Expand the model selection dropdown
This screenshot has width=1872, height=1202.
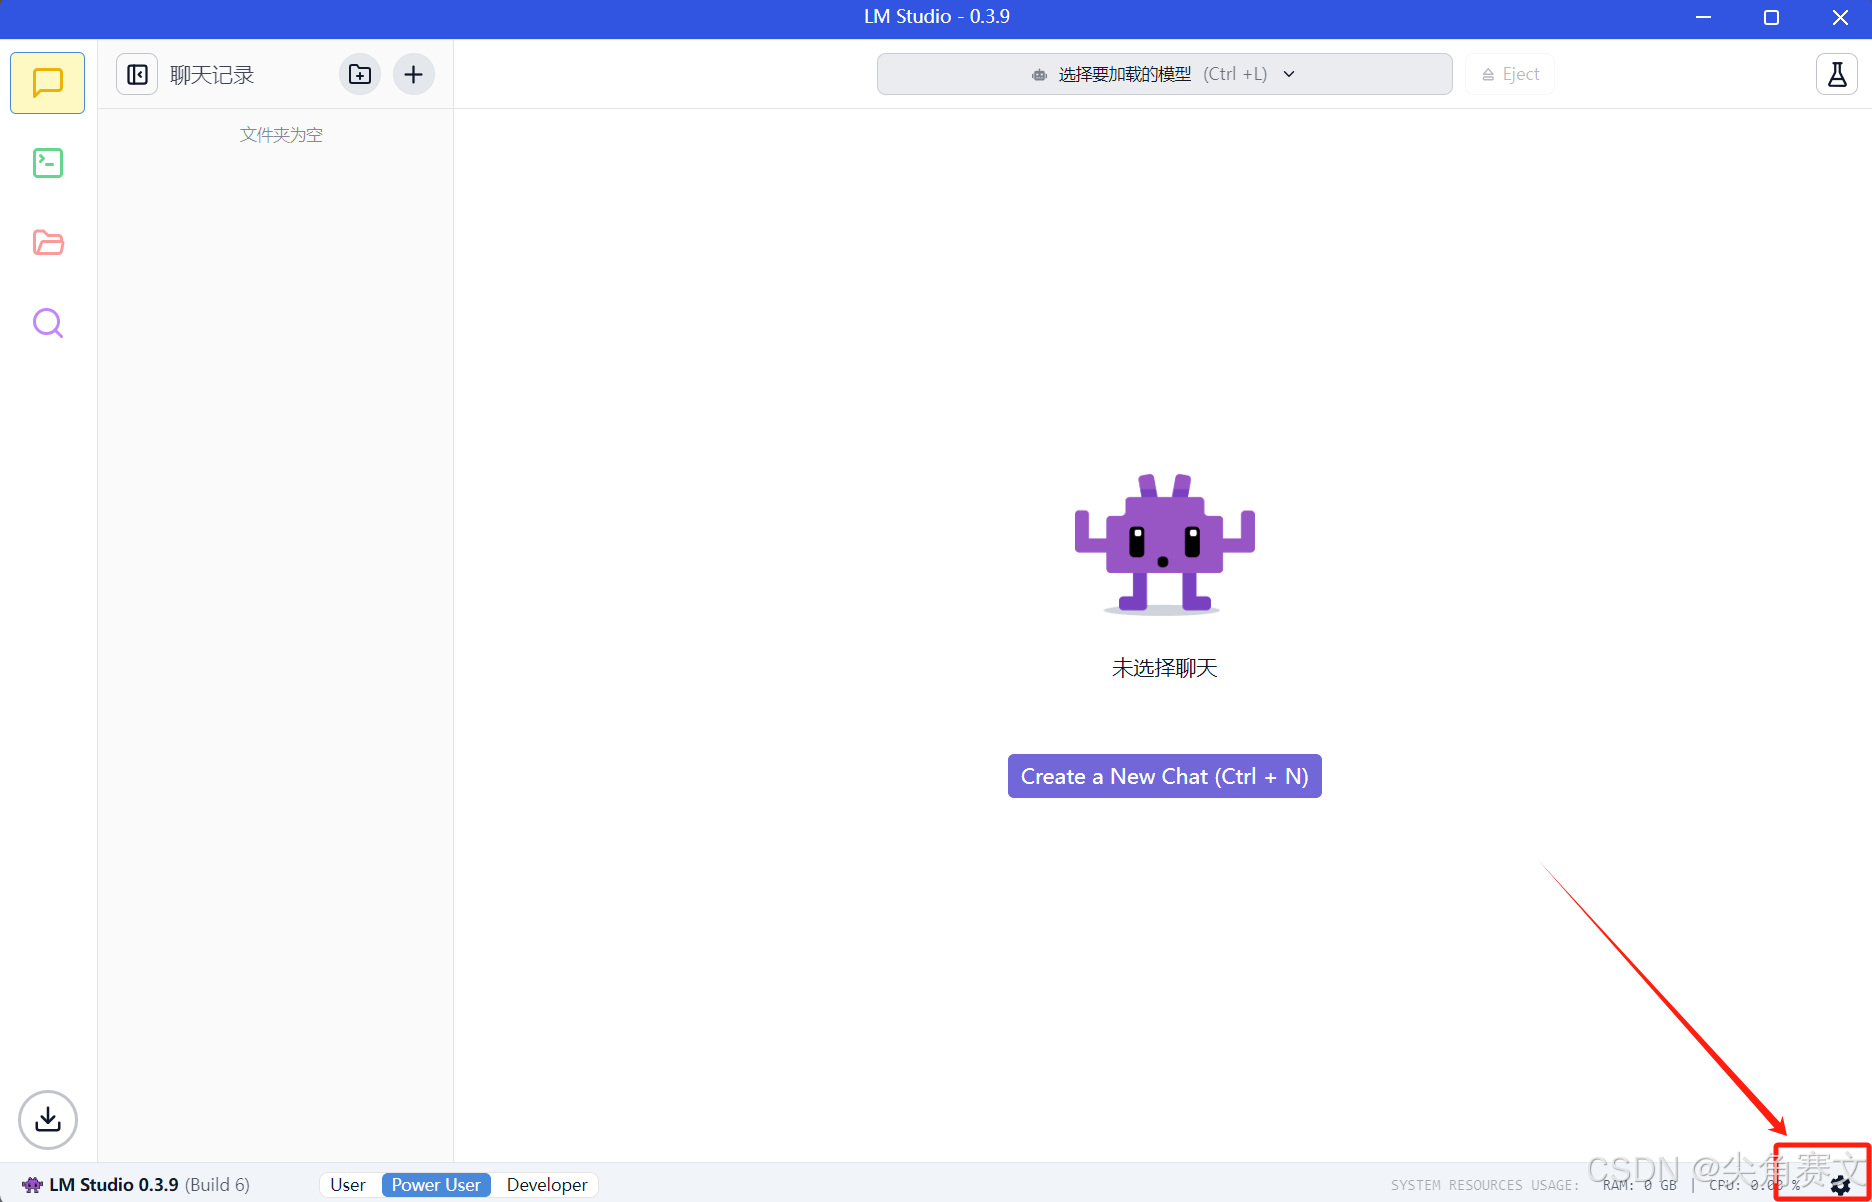pos(1164,74)
